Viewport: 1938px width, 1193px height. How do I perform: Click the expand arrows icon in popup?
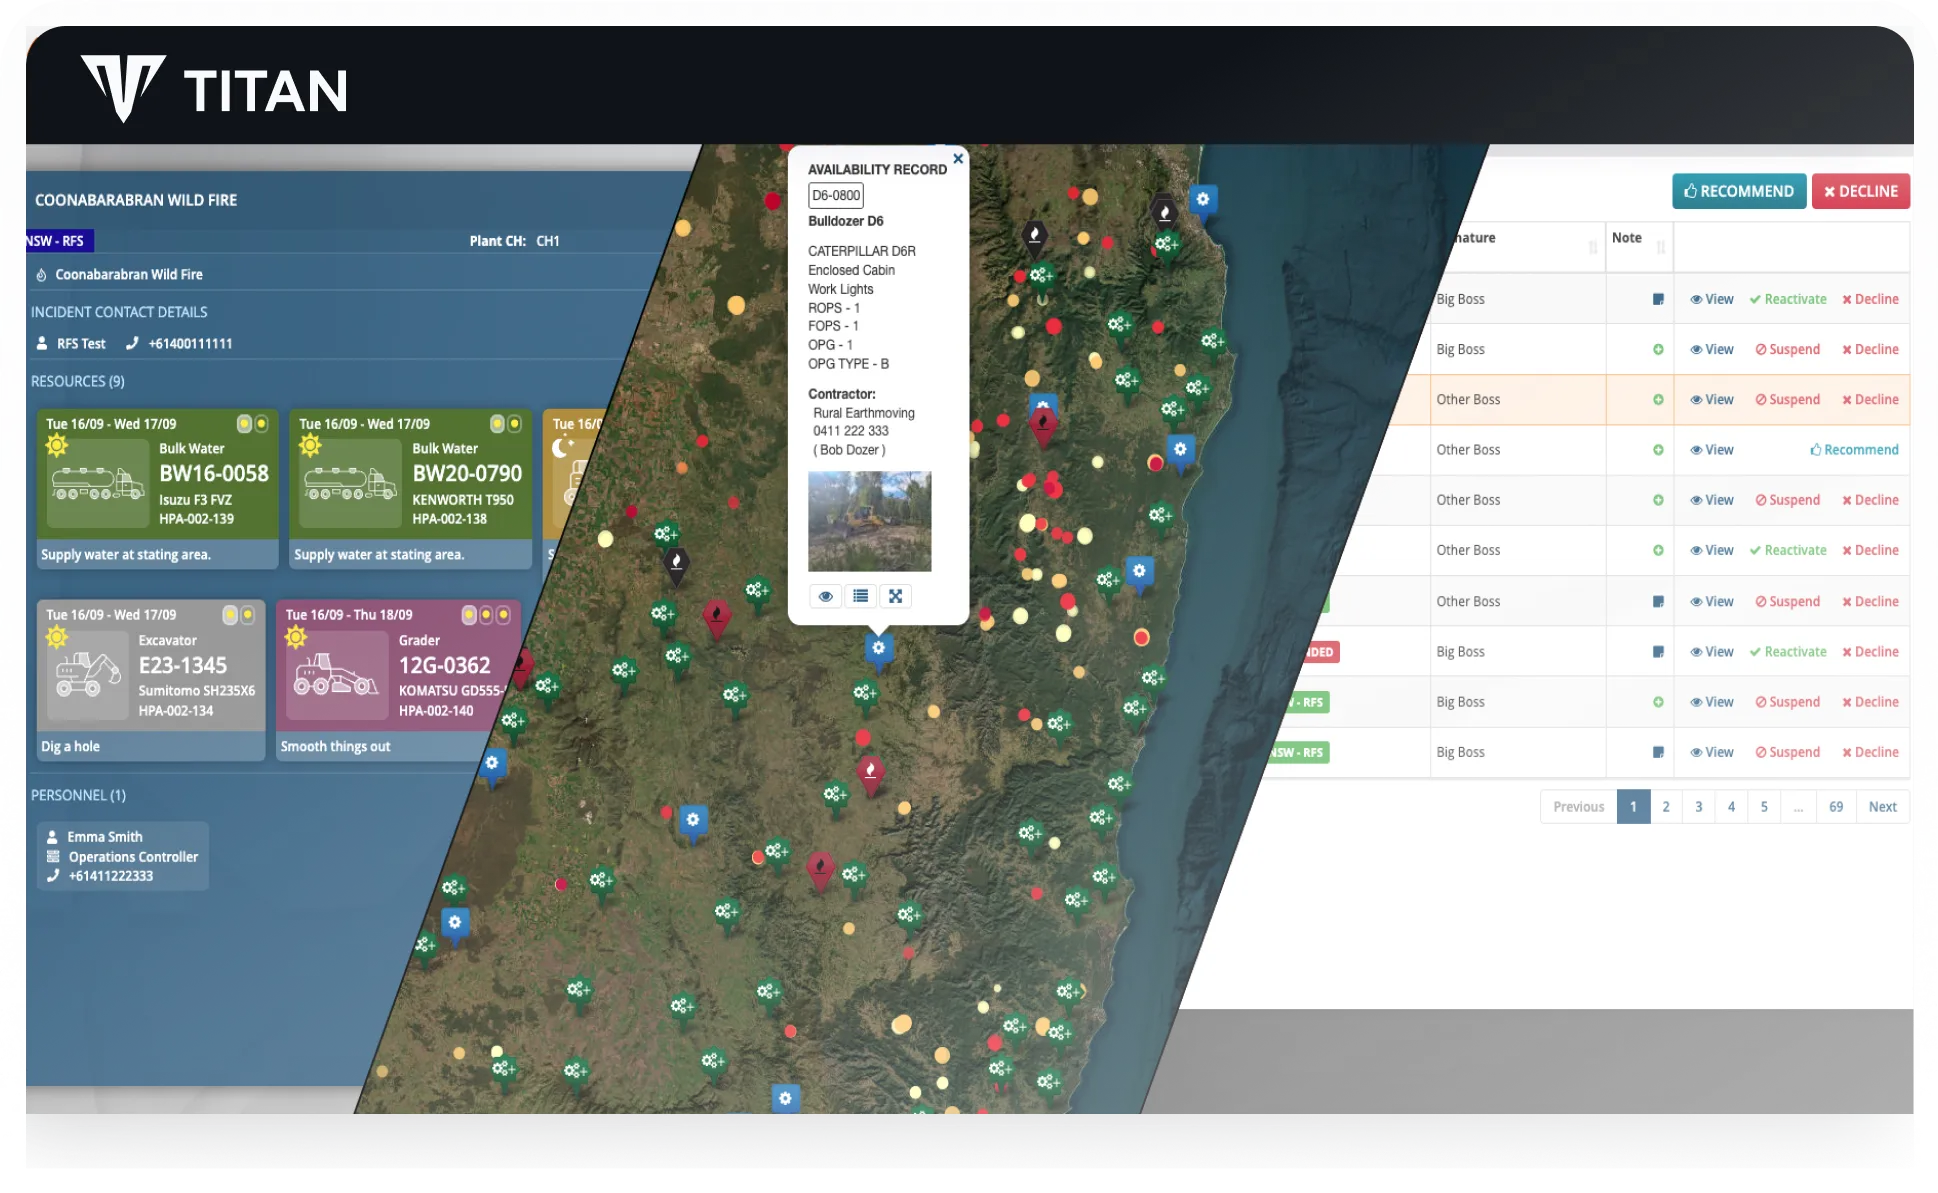[x=895, y=596]
